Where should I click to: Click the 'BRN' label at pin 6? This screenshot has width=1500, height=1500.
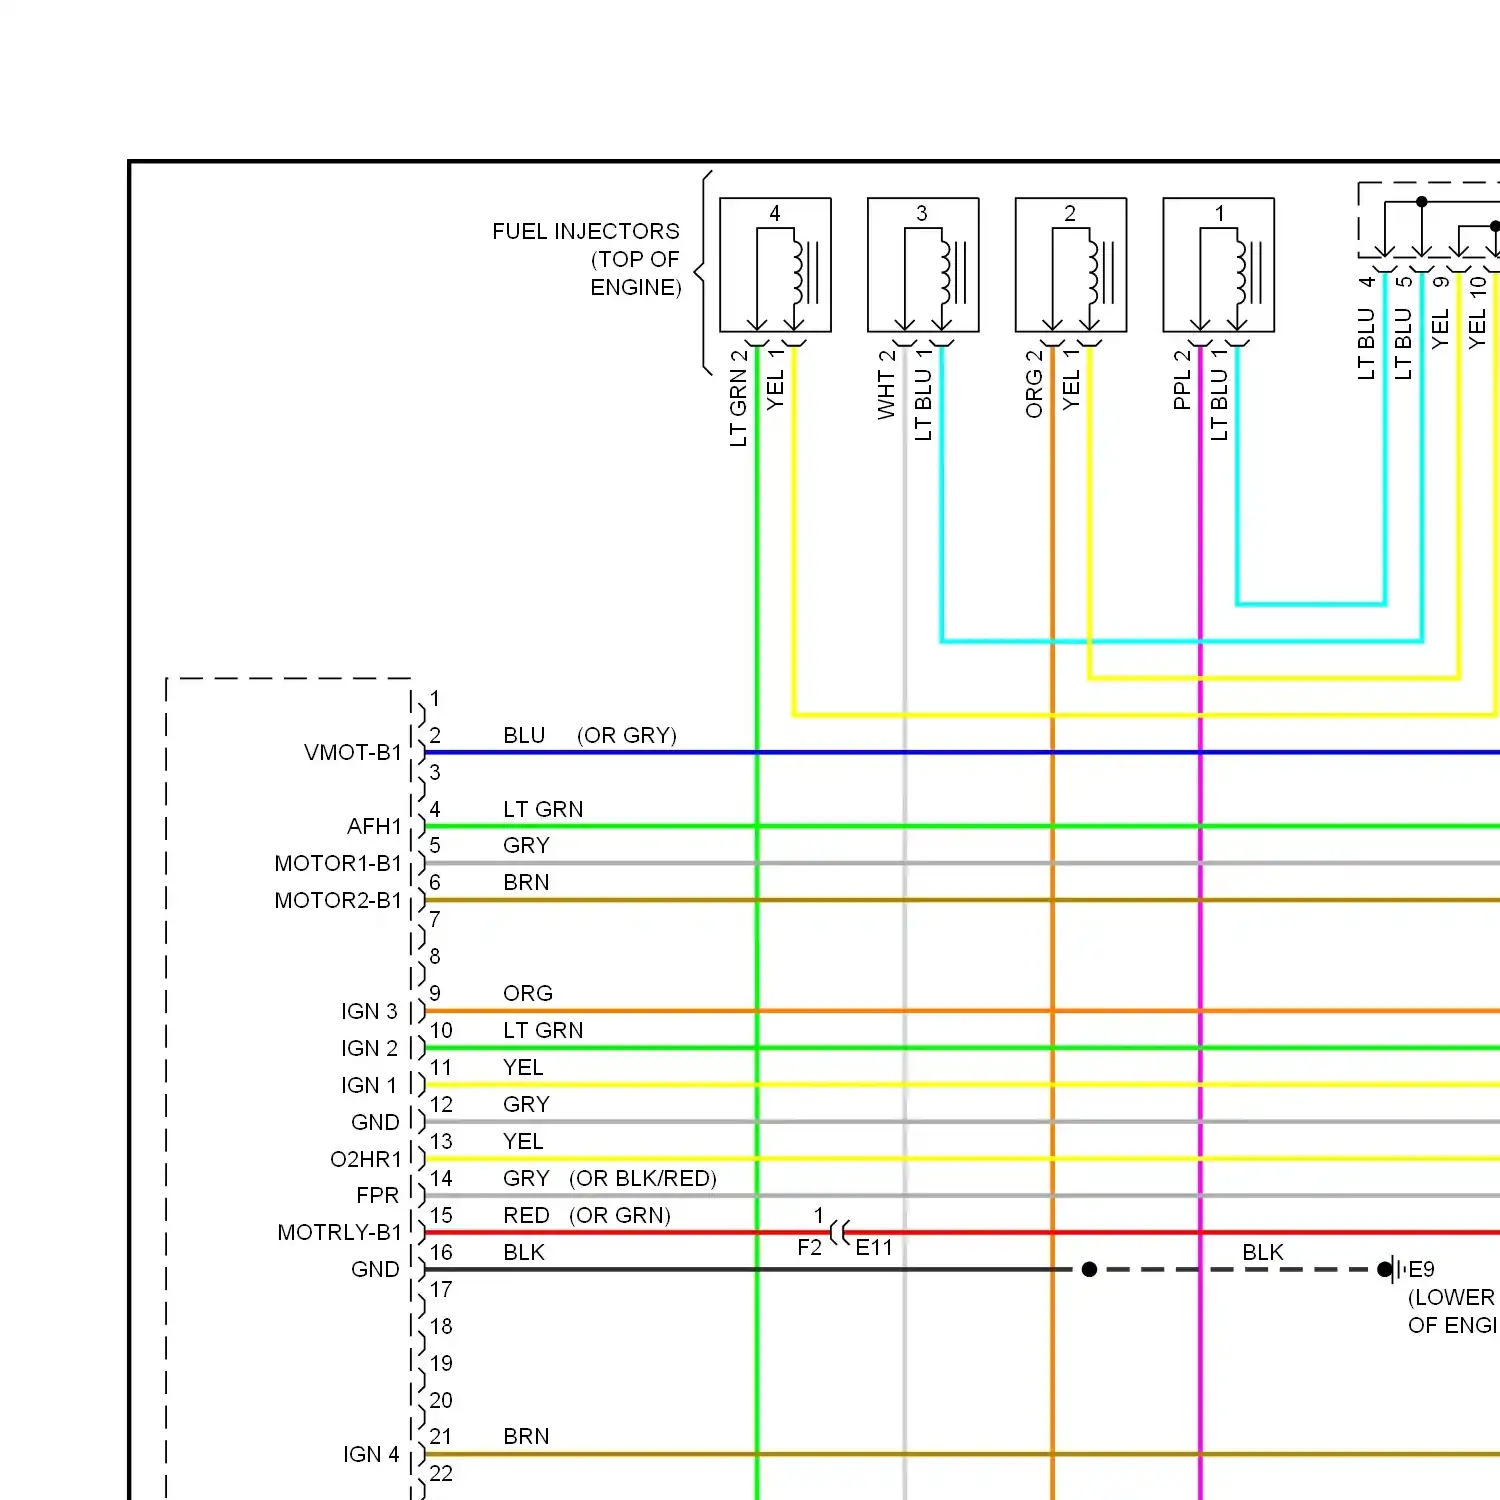click(526, 882)
